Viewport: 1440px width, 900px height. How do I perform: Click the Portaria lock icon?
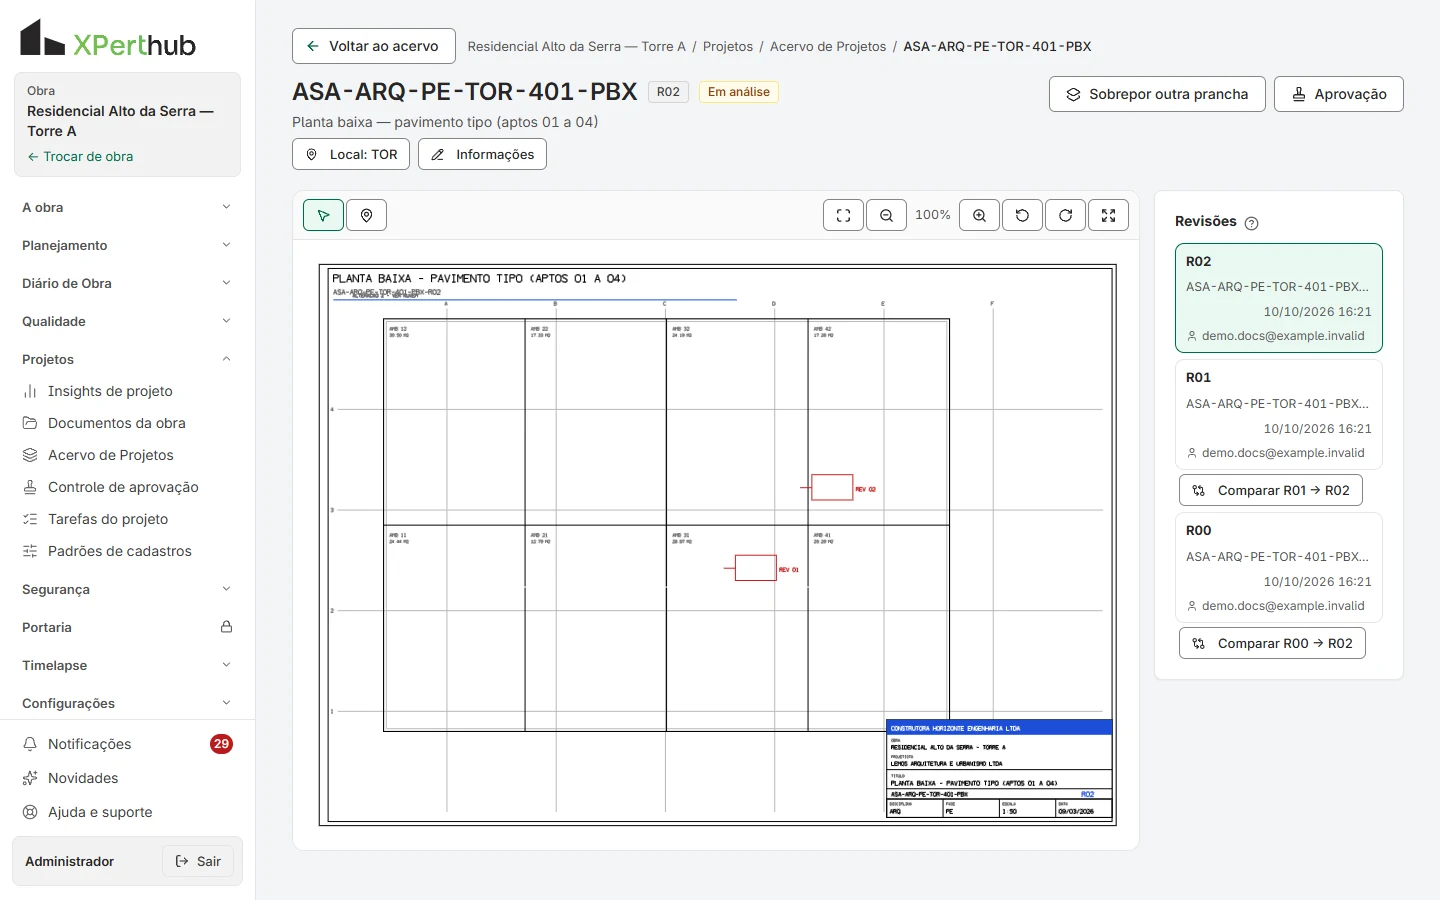pos(227,627)
